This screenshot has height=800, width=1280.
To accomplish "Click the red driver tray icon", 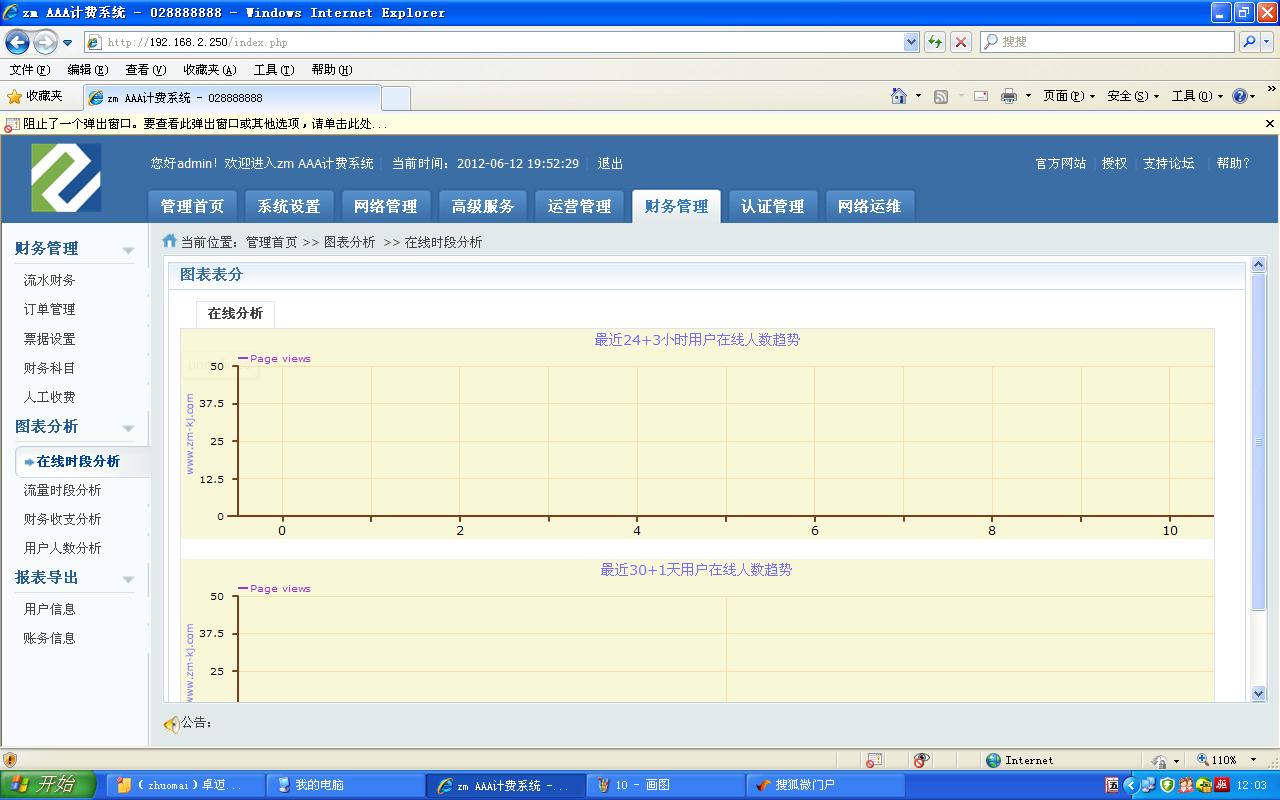I will pyautogui.click(x=1221, y=785).
